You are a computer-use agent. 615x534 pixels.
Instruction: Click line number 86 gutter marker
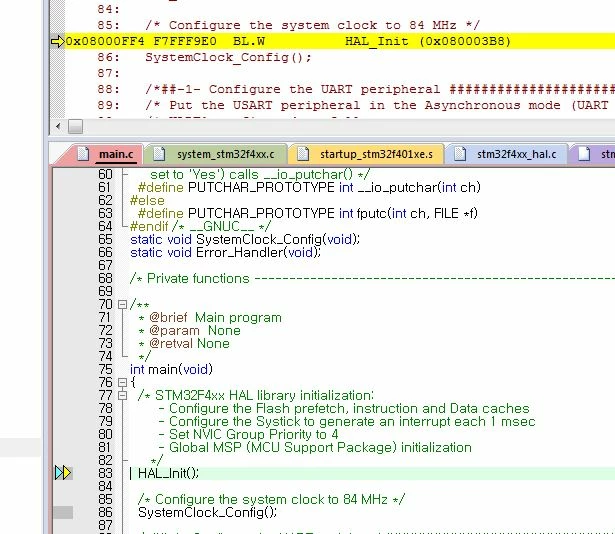(63, 512)
